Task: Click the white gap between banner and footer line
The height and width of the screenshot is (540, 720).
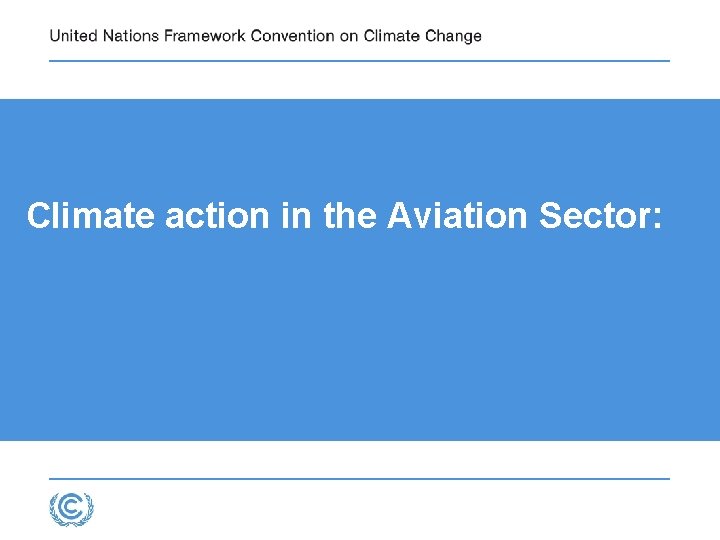Action: [360, 459]
